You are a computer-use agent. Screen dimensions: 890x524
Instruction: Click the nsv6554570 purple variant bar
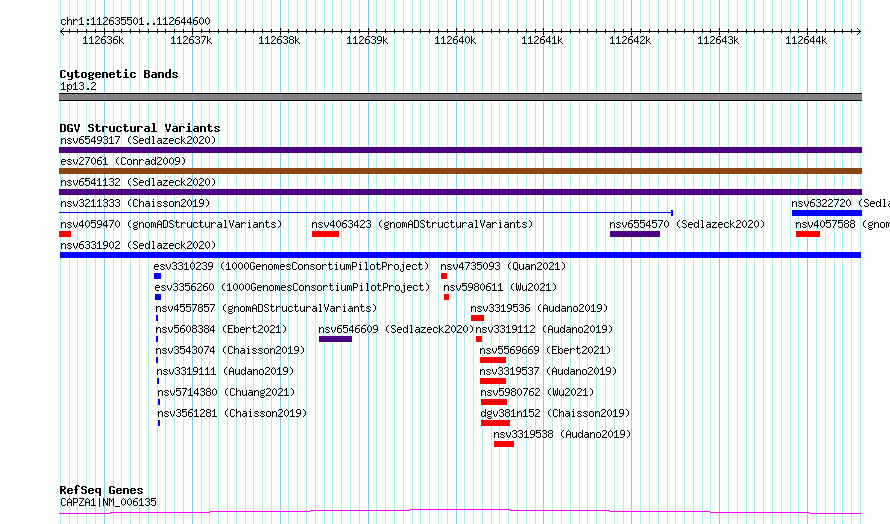click(635, 234)
